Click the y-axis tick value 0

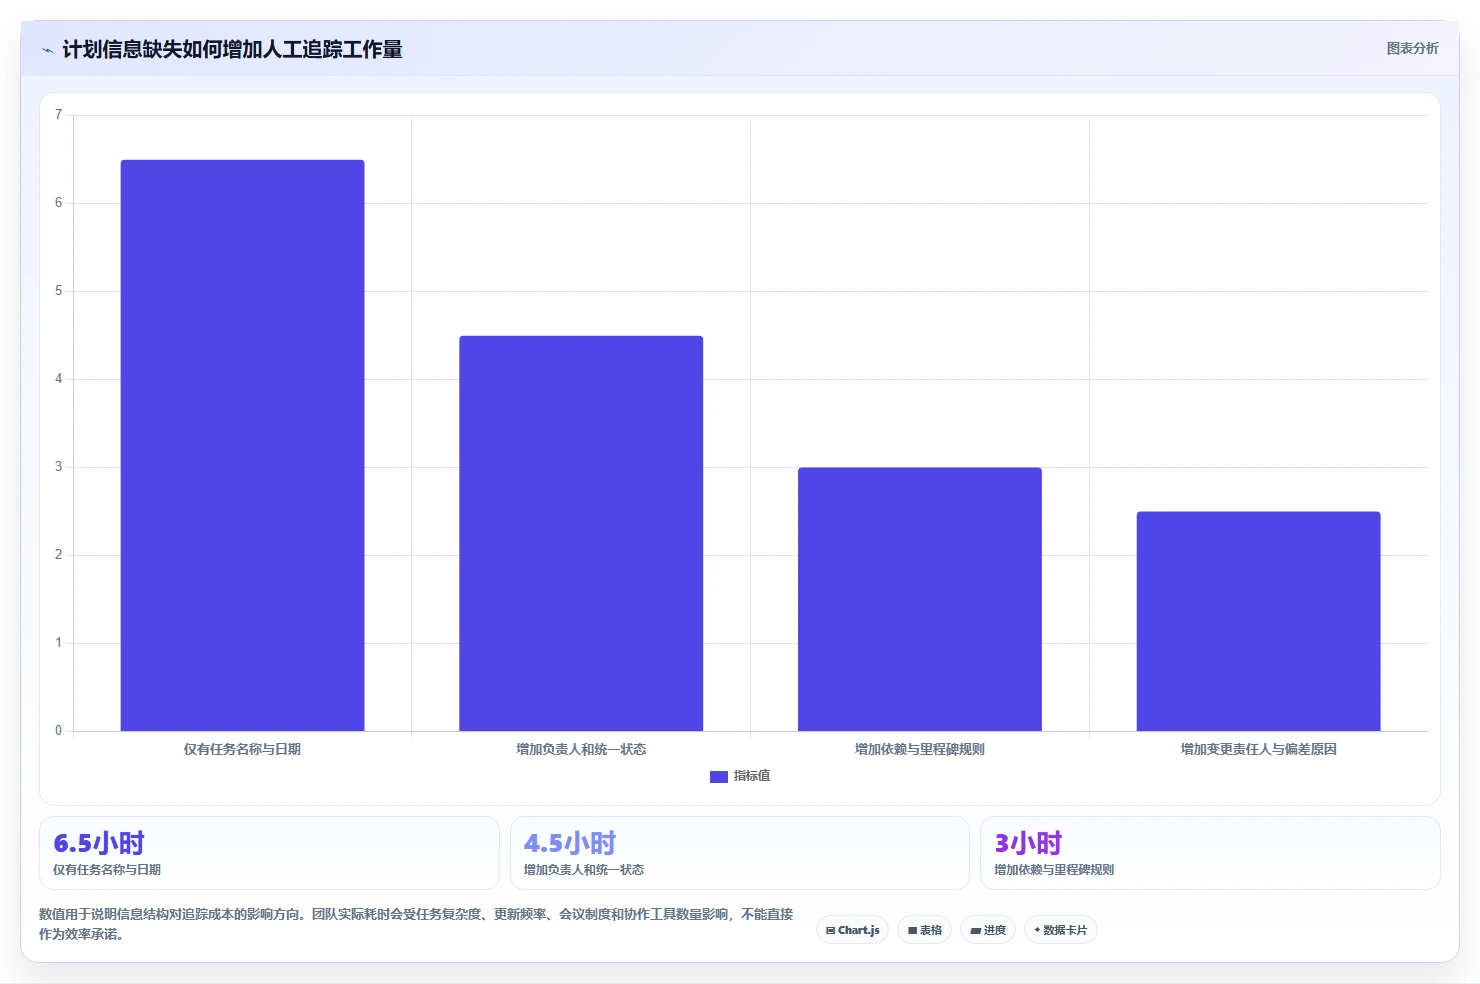click(58, 731)
